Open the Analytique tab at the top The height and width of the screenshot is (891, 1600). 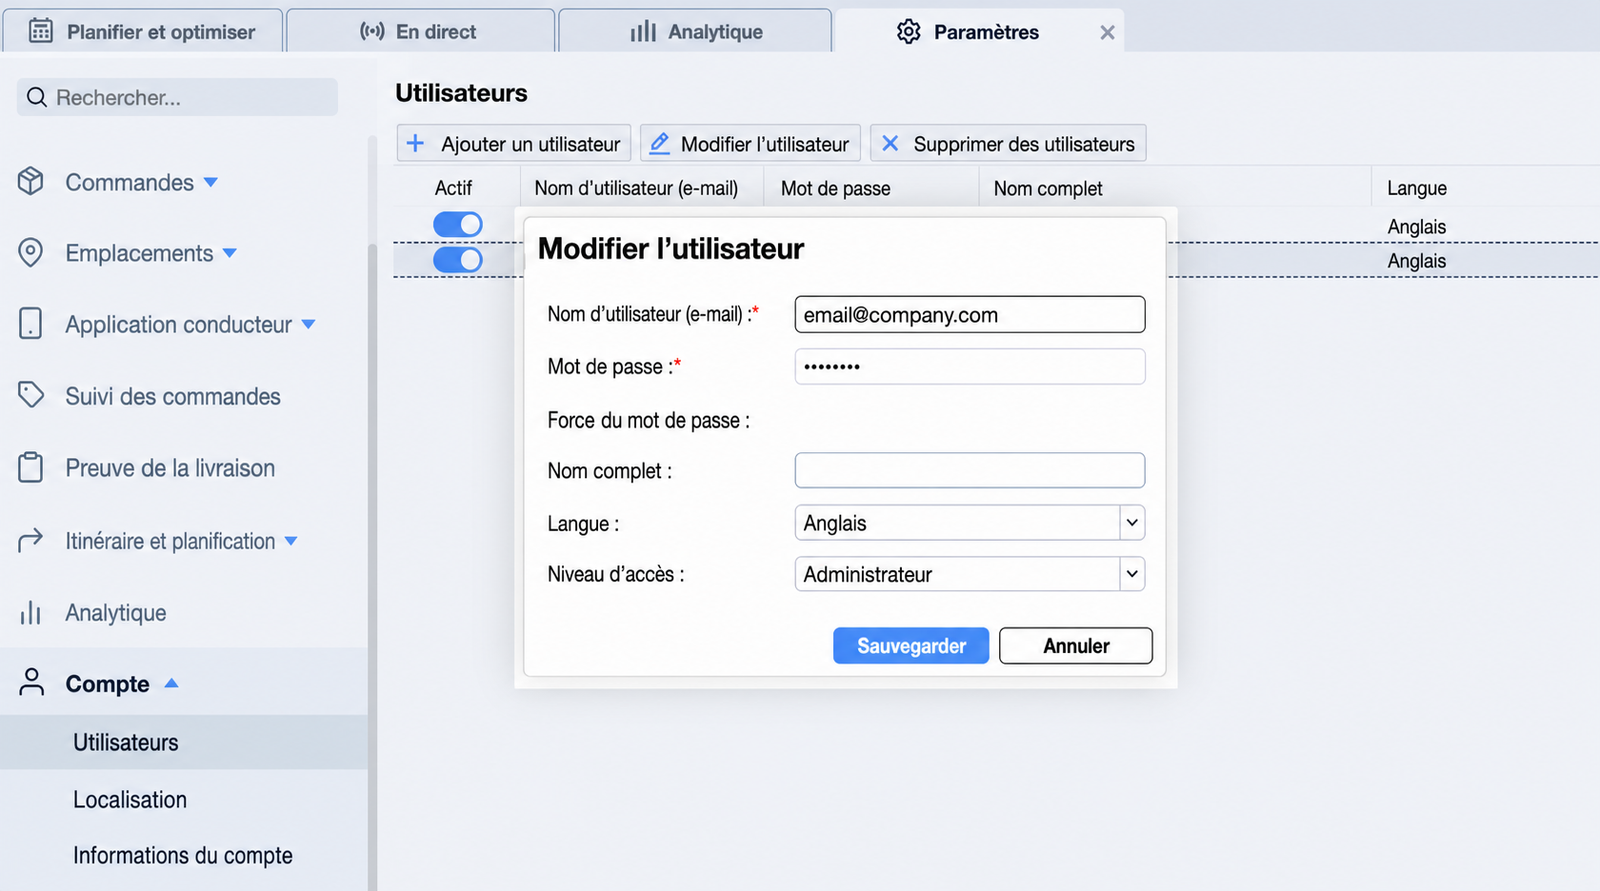click(x=695, y=31)
